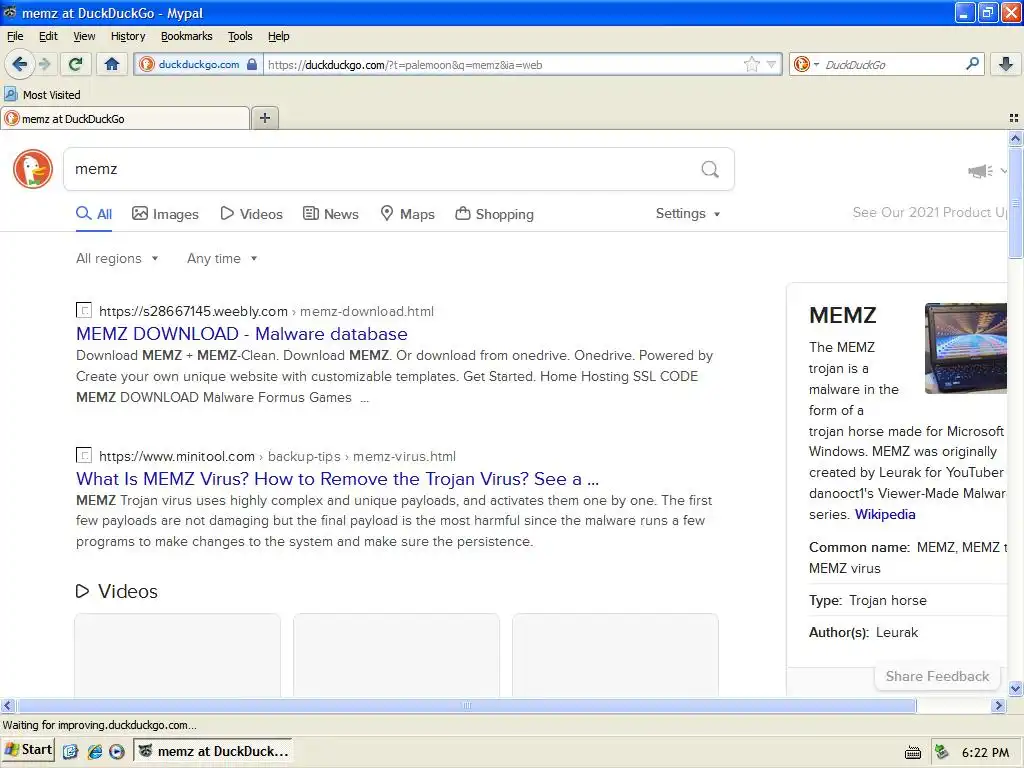1024x768 pixels.
Task: Go forward using the Forward arrow button
Action: (44, 64)
